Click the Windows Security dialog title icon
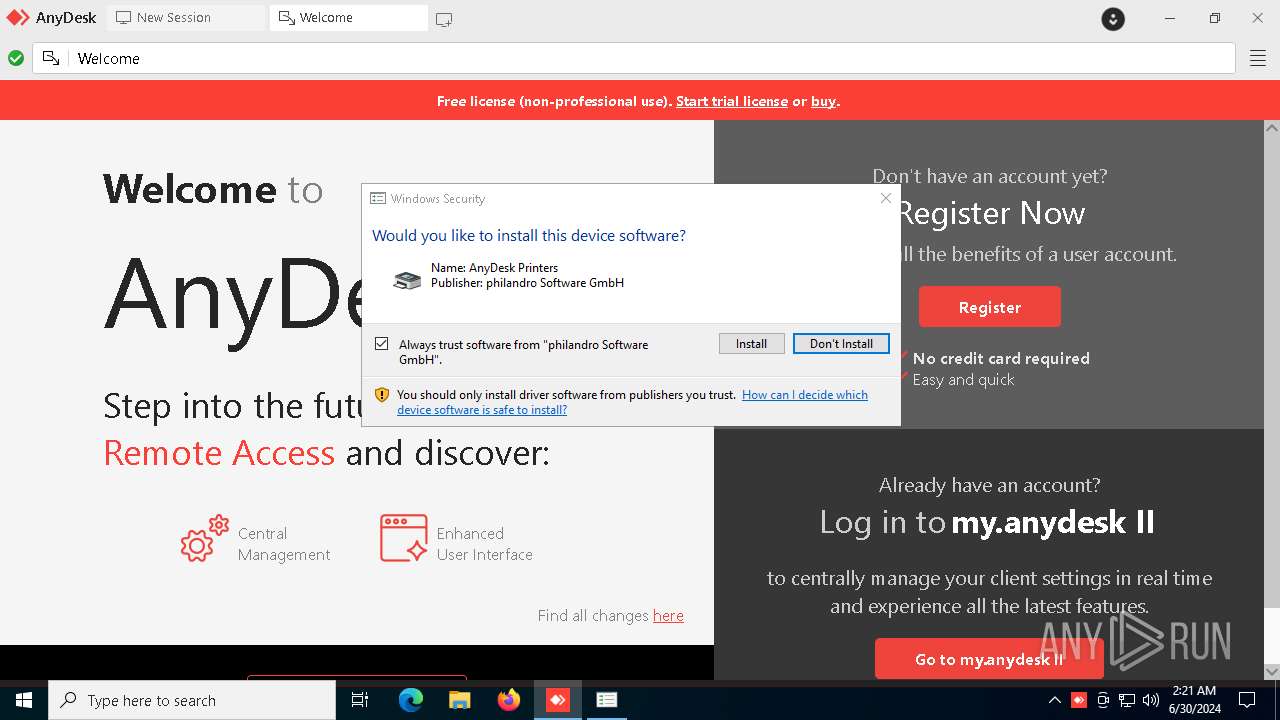The image size is (1280, 720). pyautogui.click(x=378, y=198)
